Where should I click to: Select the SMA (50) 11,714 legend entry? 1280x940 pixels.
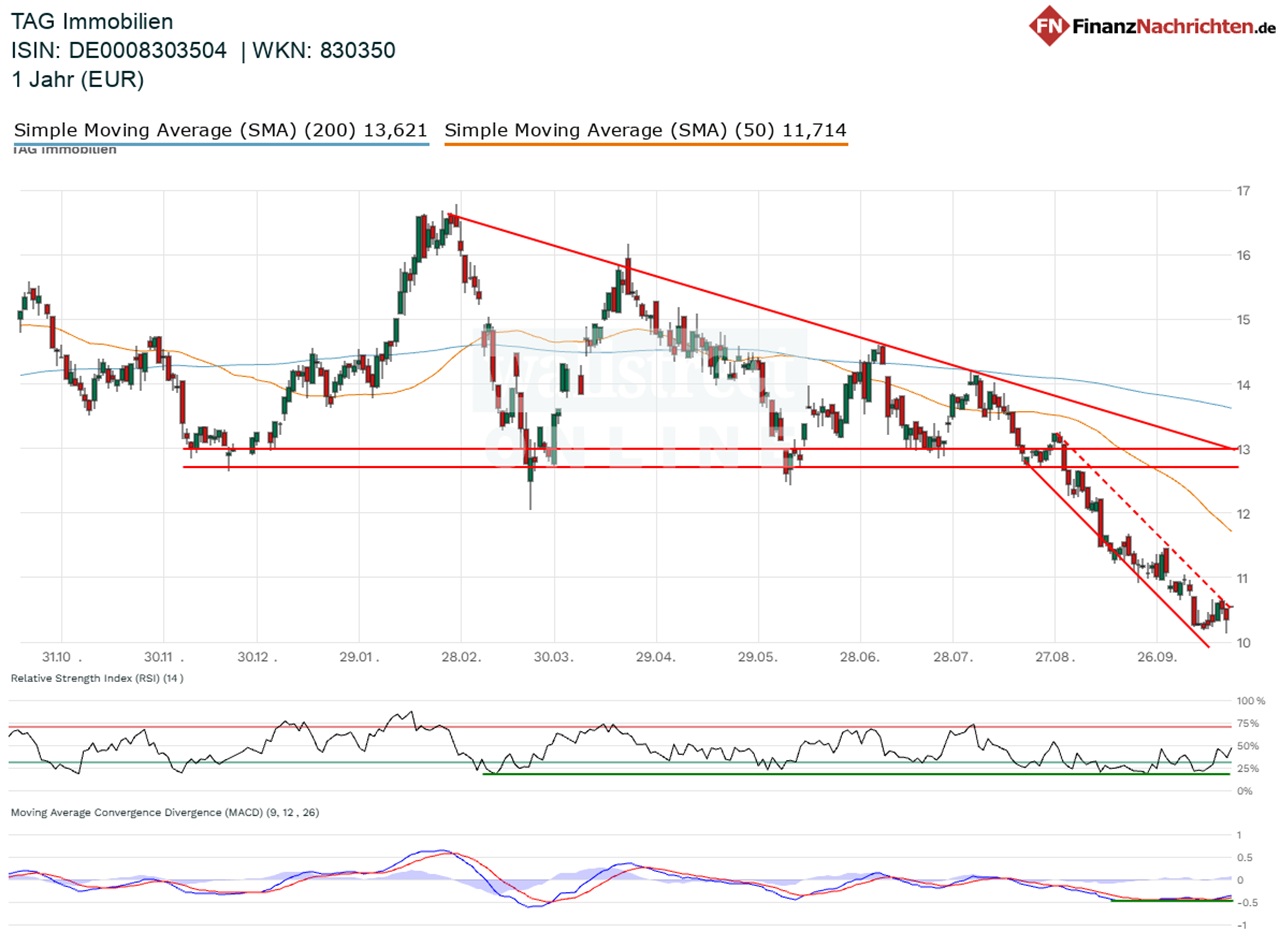pos(645,130)
